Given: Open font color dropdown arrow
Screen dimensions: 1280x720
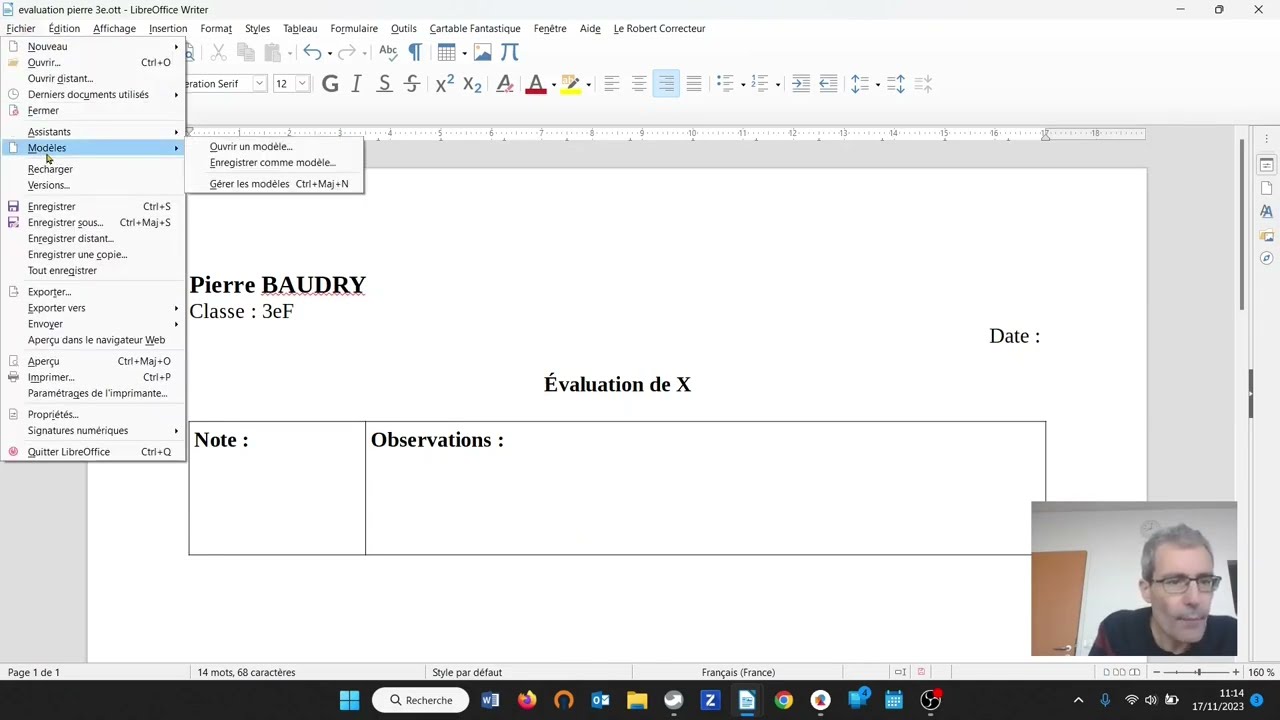Looking at the screenshot, I should coord(553,84).
